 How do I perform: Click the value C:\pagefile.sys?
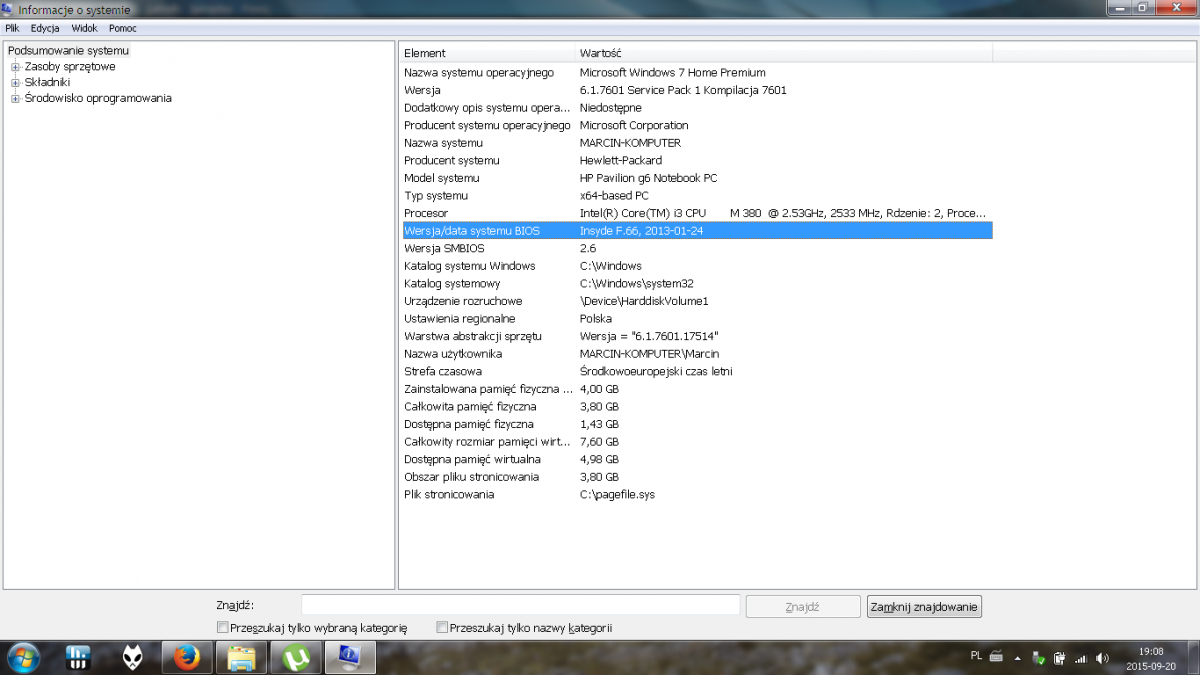617,494
